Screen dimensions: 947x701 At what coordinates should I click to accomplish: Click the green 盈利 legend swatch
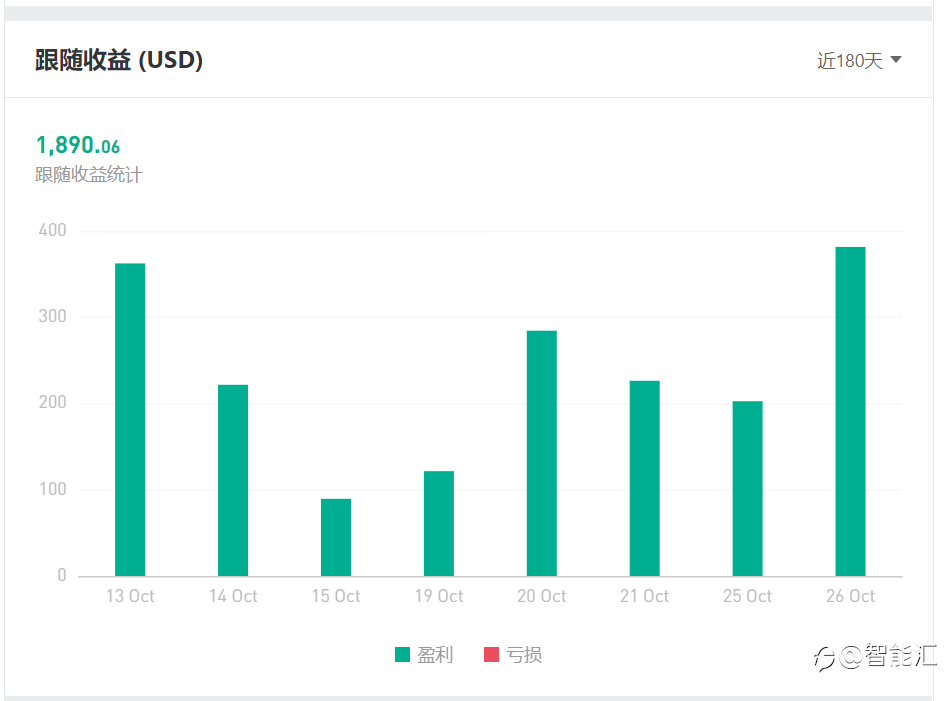tap(403, 655)
